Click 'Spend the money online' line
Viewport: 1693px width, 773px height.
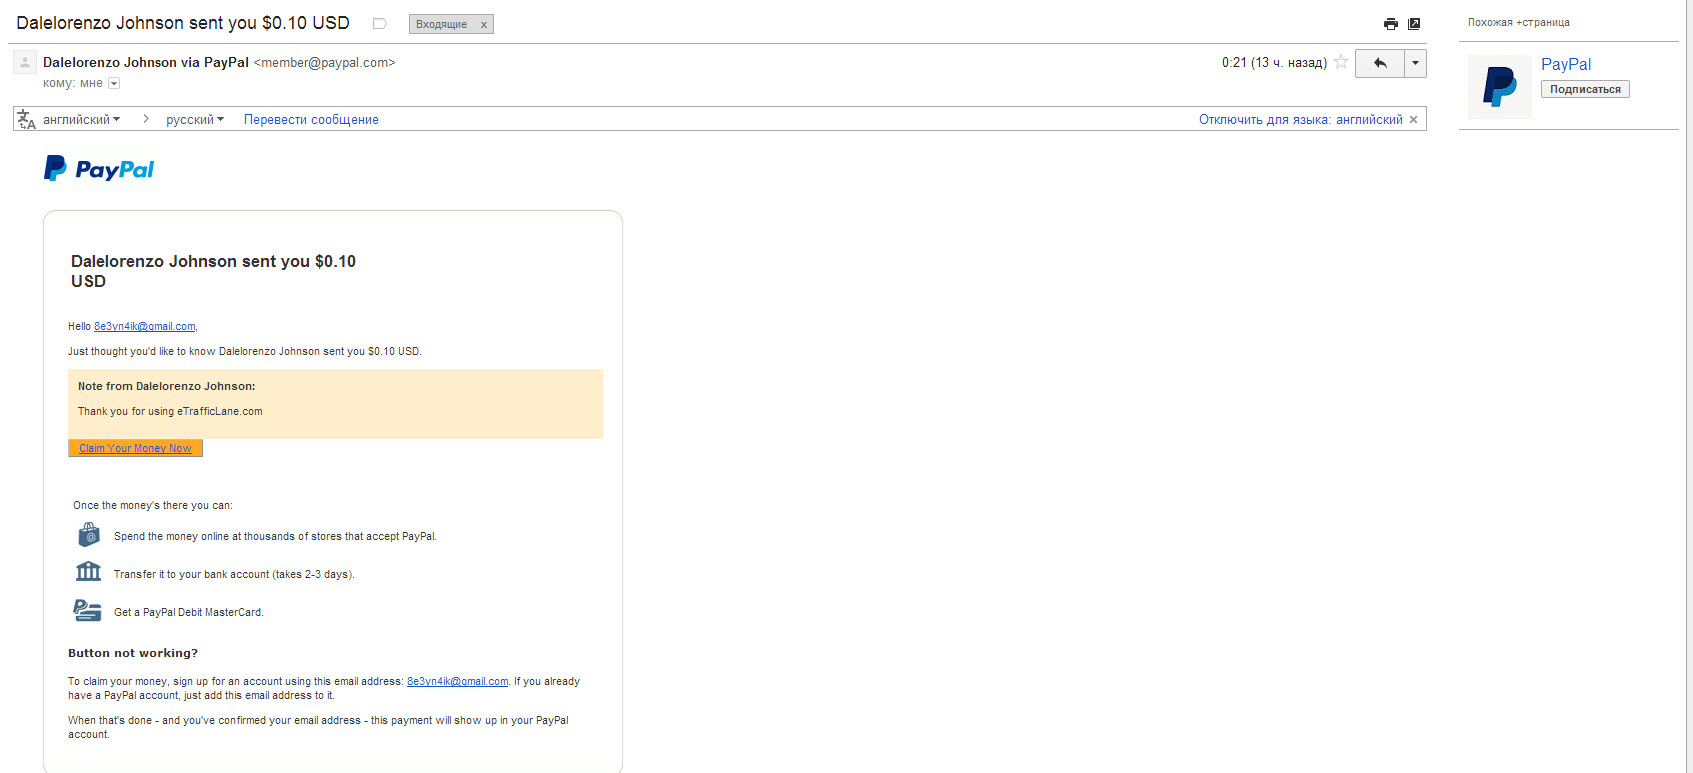click(275, 537)
